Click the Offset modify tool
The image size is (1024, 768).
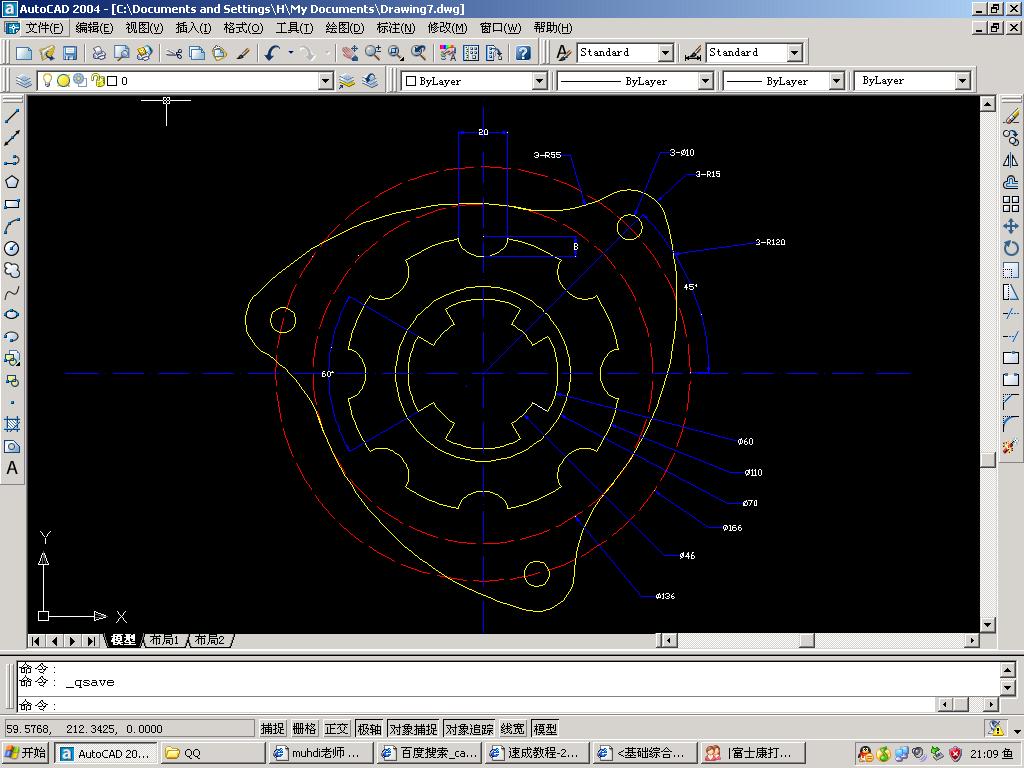(x=1011, y=182)
